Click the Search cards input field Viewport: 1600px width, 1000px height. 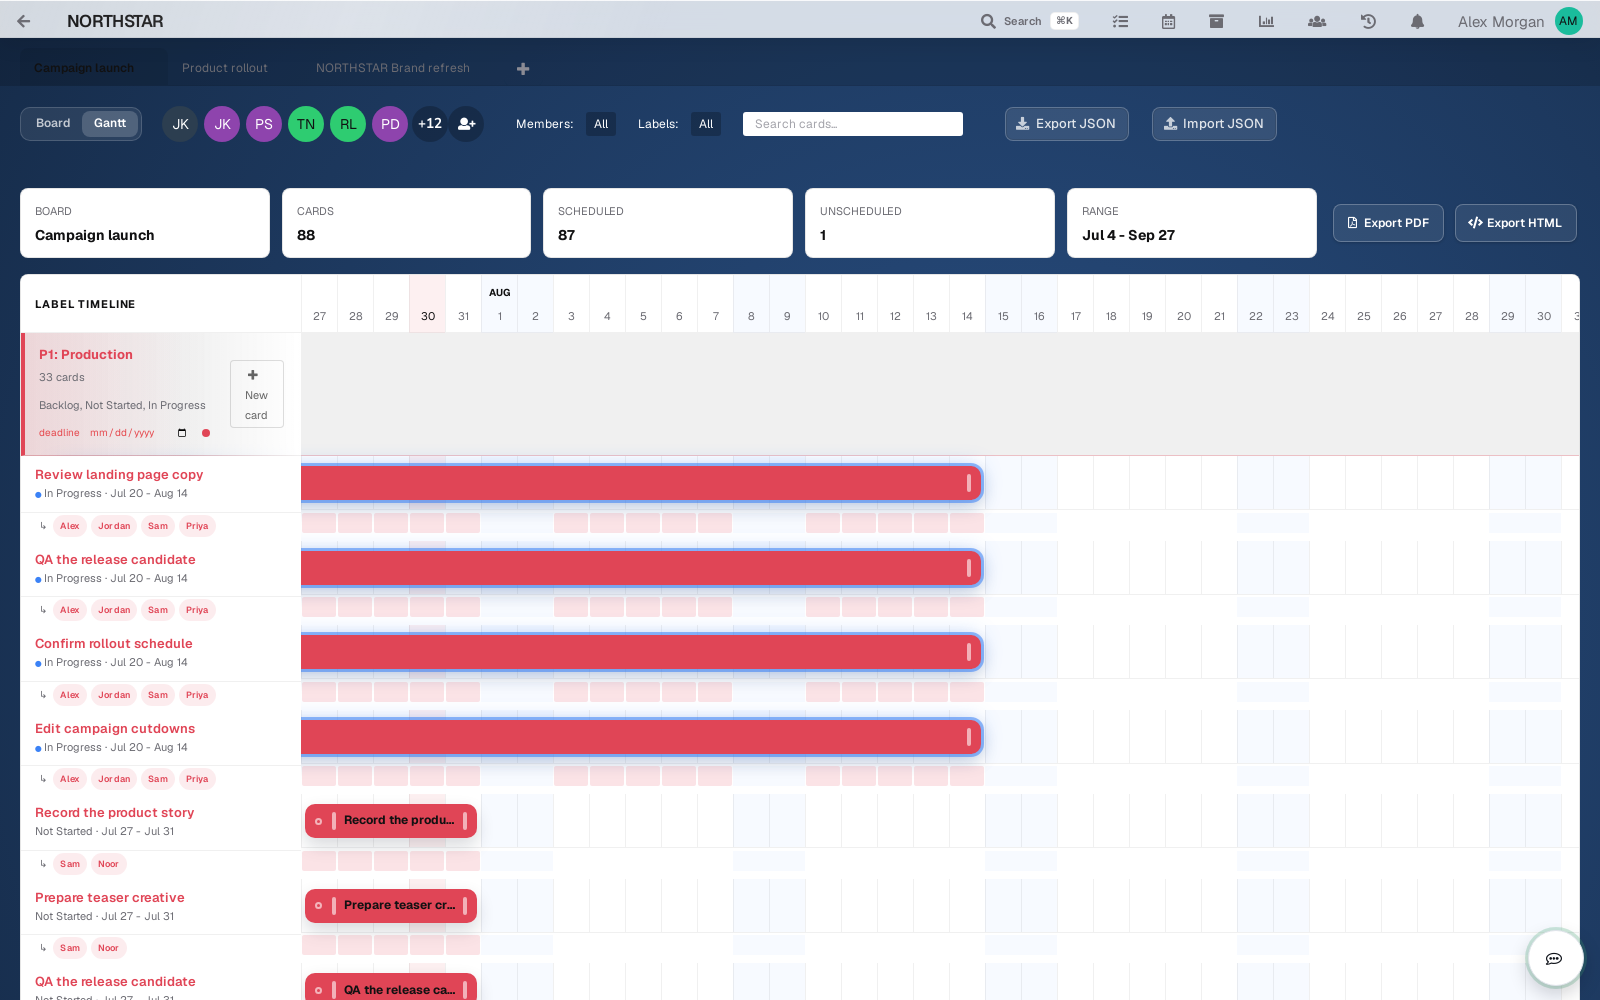[x=853, y=124]
